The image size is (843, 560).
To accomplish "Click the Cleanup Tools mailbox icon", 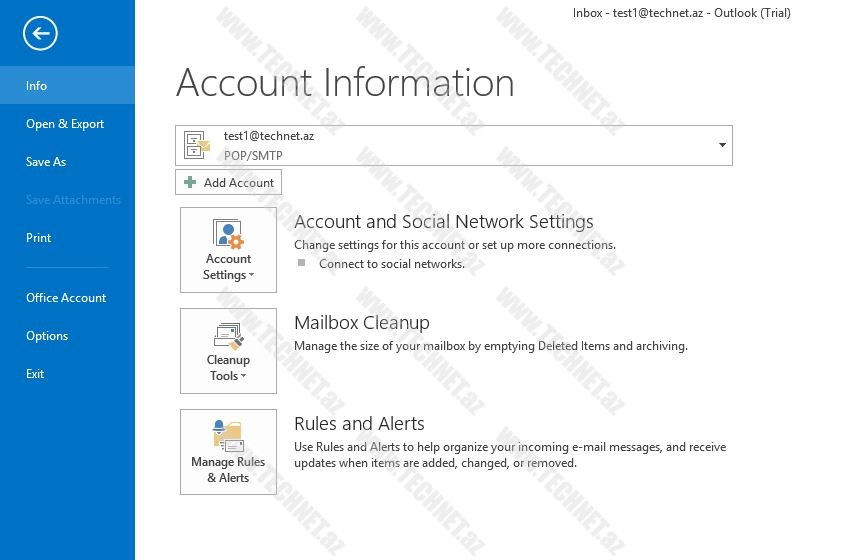I will coord(229,335).
